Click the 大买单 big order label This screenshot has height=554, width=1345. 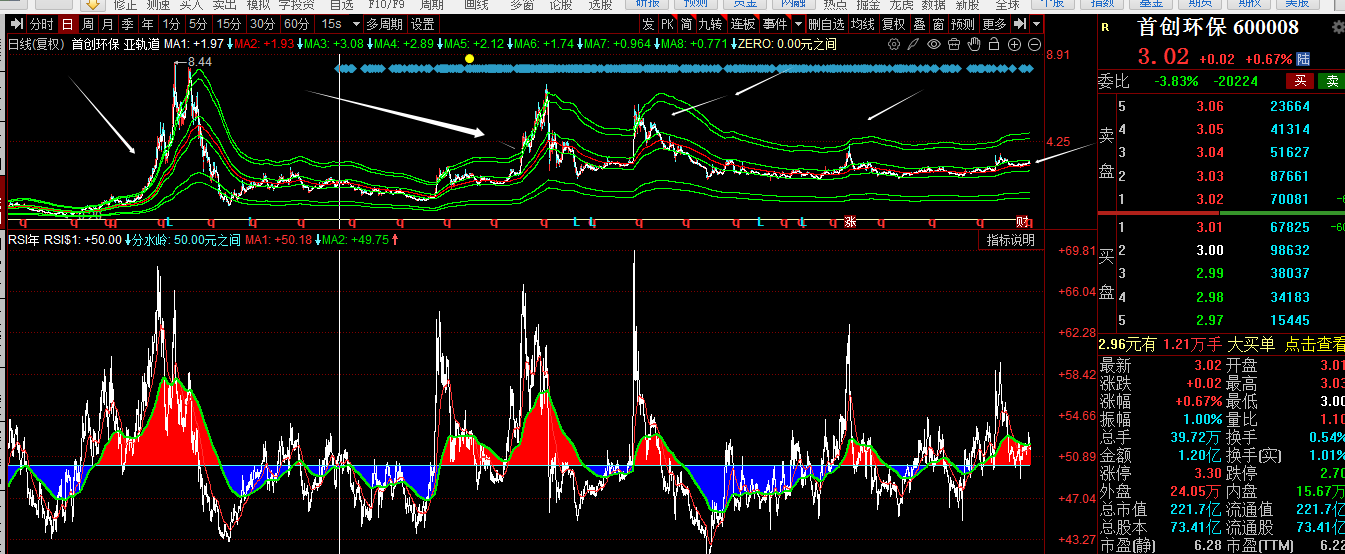[x=1251, y=344]
